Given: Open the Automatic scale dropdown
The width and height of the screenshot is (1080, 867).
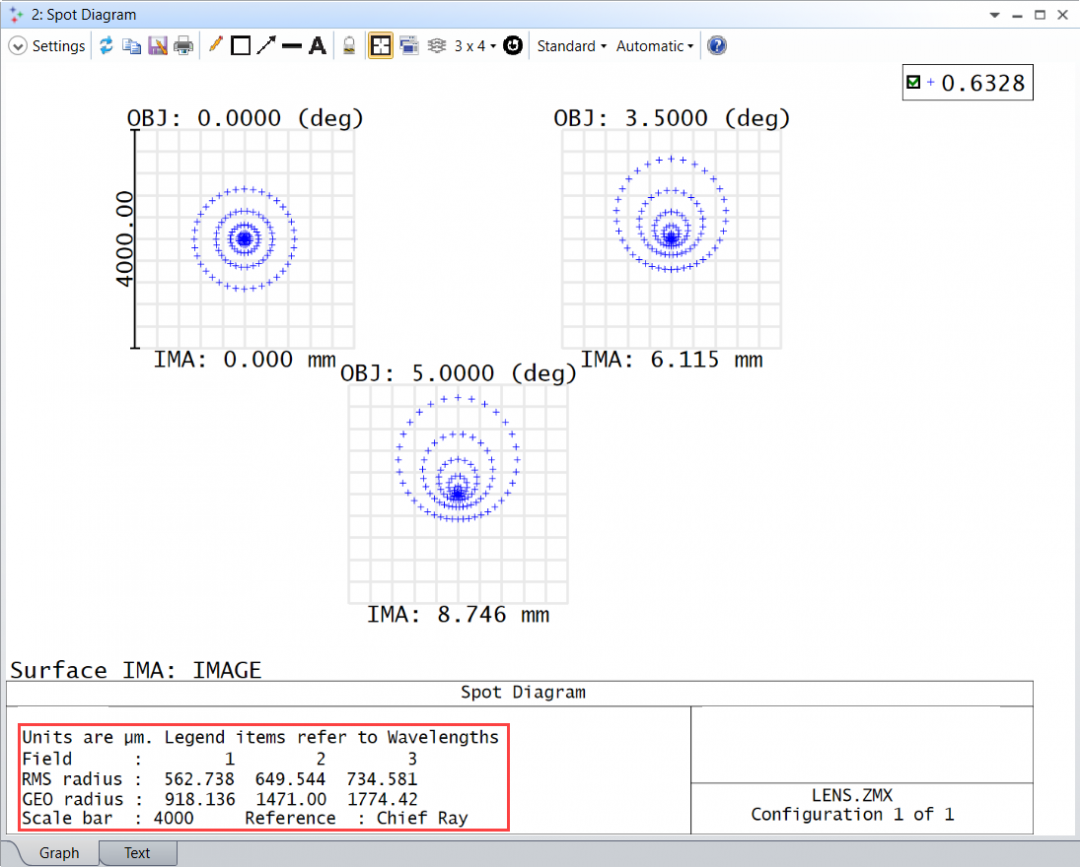Looking at the screenshot, I should pos(653,45).
